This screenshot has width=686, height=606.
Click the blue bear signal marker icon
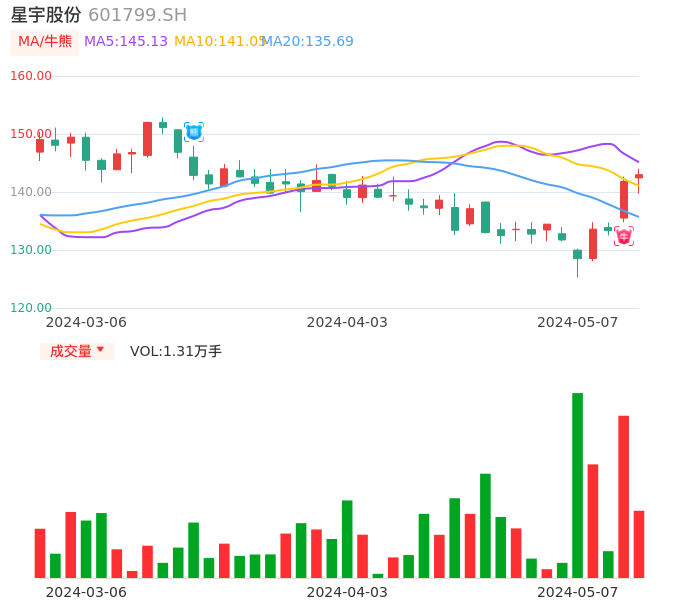pos(193,132)
